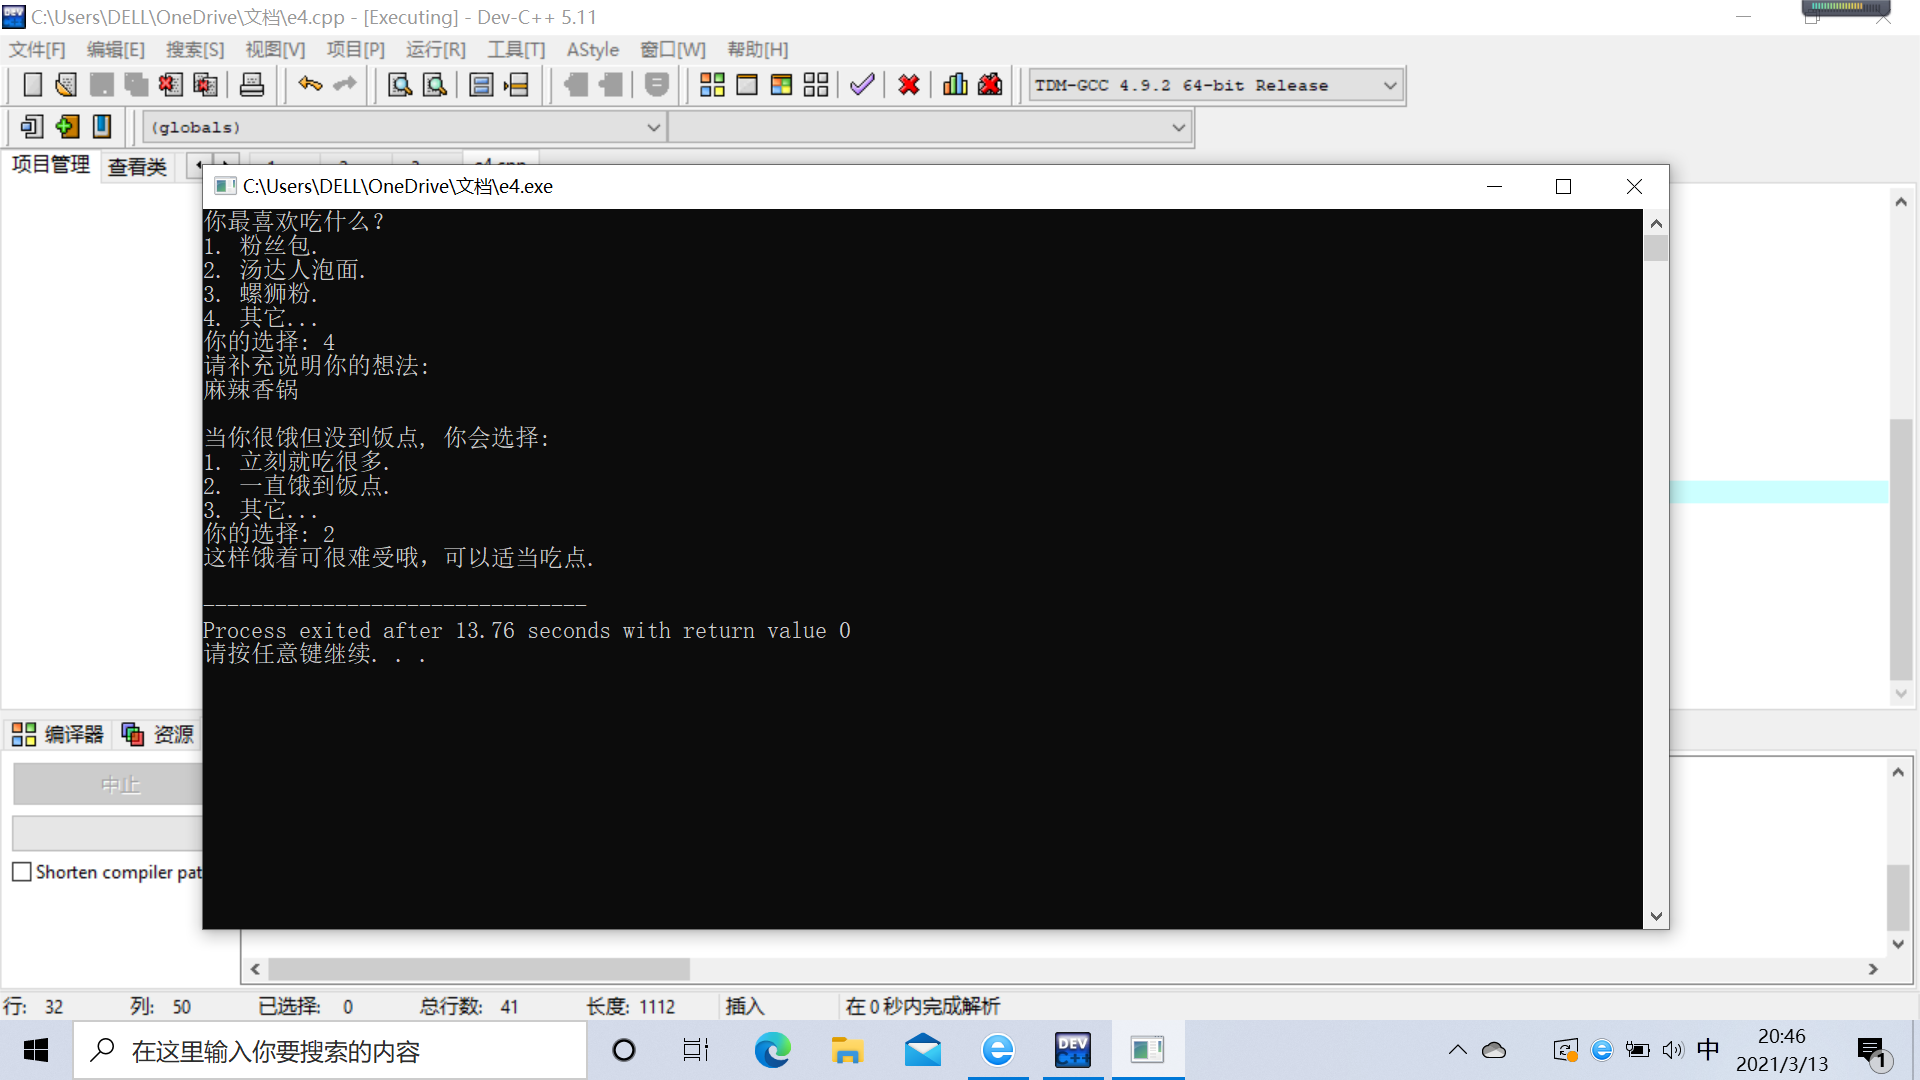Run the program
The height and width of the screenshot is (1080, 1920).
point(747,85)
